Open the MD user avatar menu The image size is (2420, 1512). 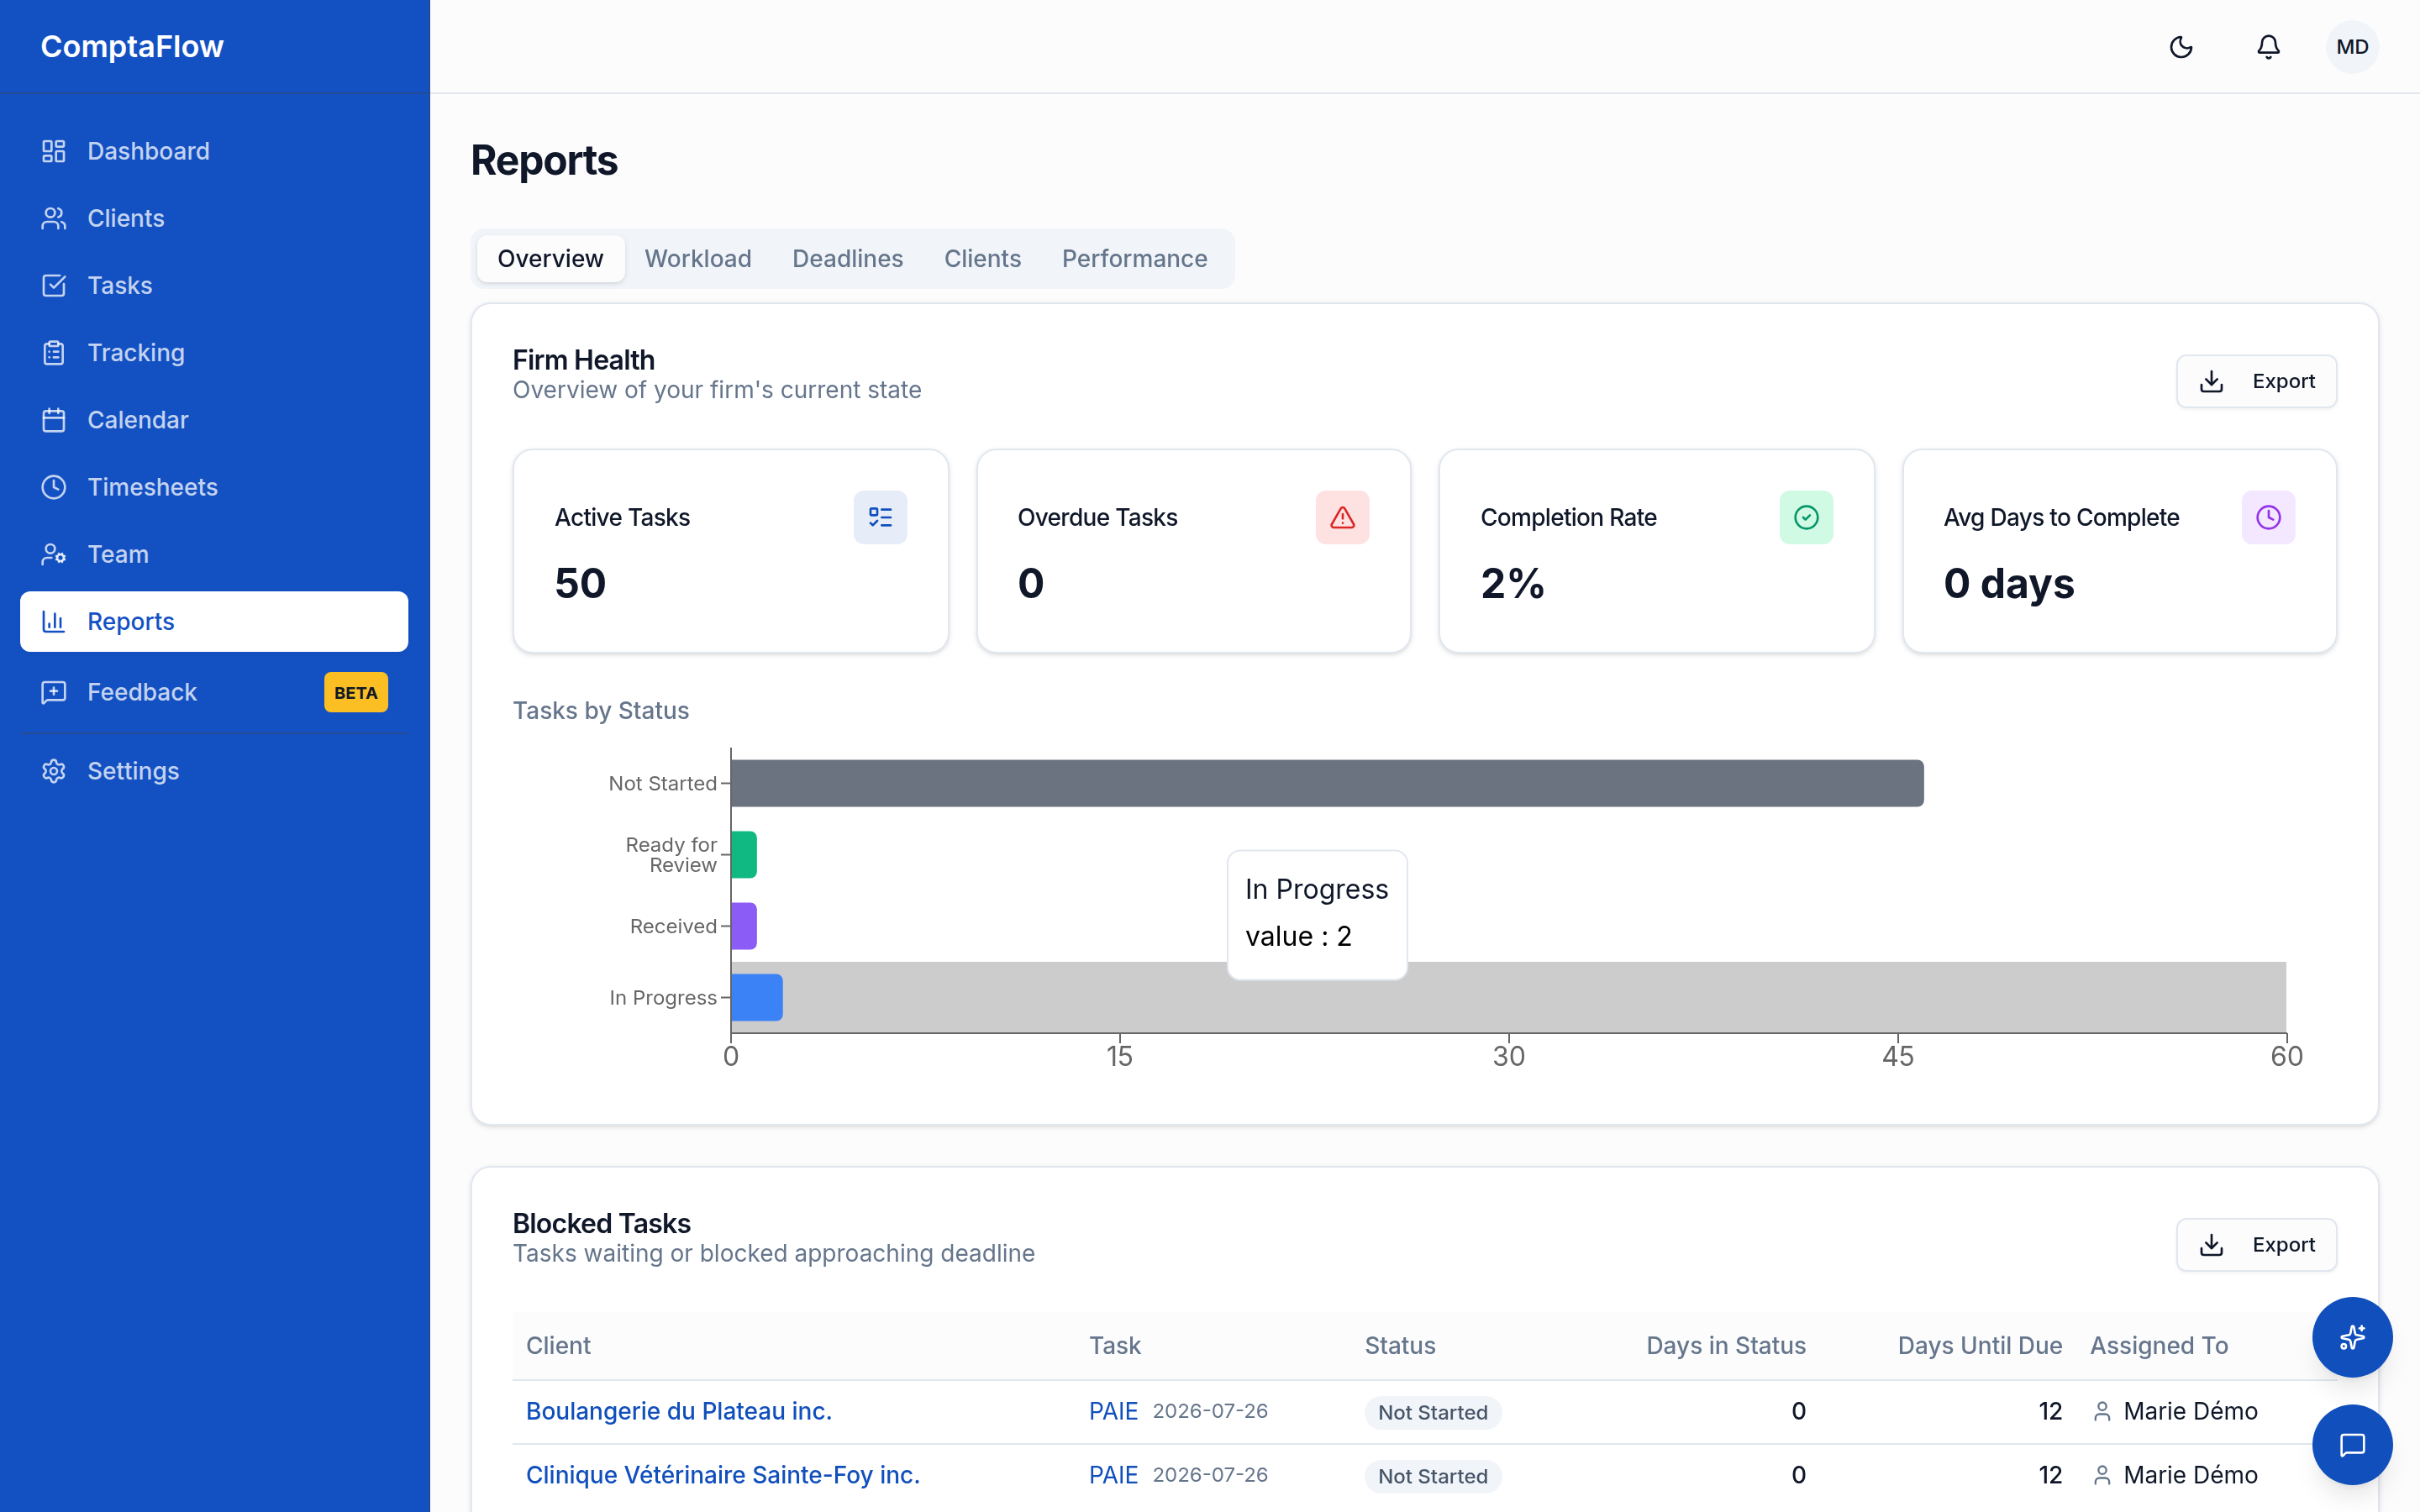point(2352,47)
